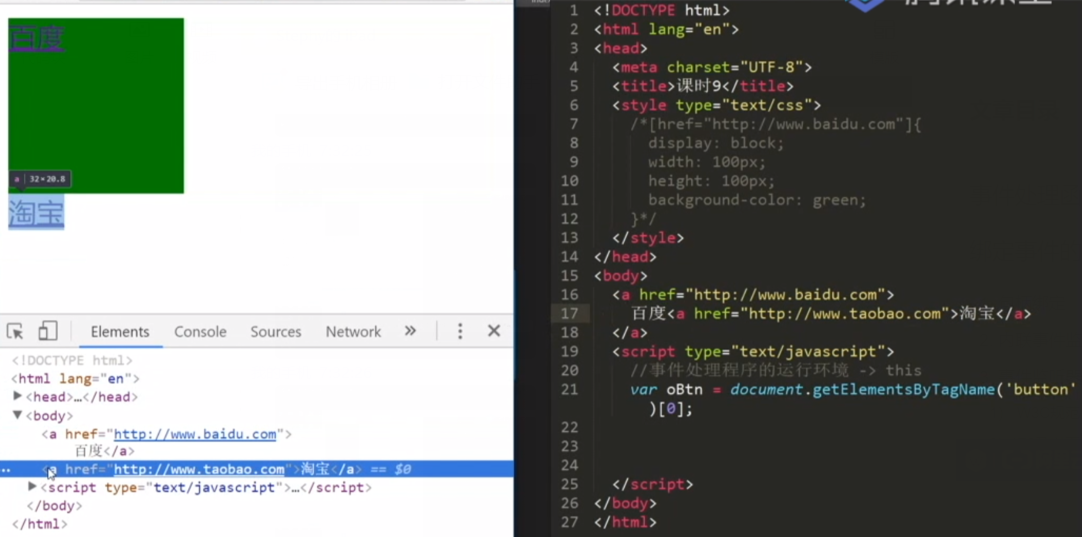Collapse the body node in DOM tree
The width and height of the screenshot is (1082, 537).
pyautogui.click(x=18, y=415)
